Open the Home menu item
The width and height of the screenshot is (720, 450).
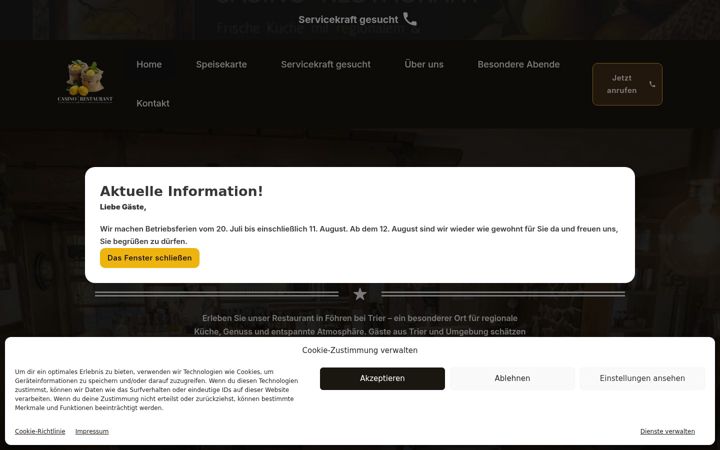pos(149,65)
